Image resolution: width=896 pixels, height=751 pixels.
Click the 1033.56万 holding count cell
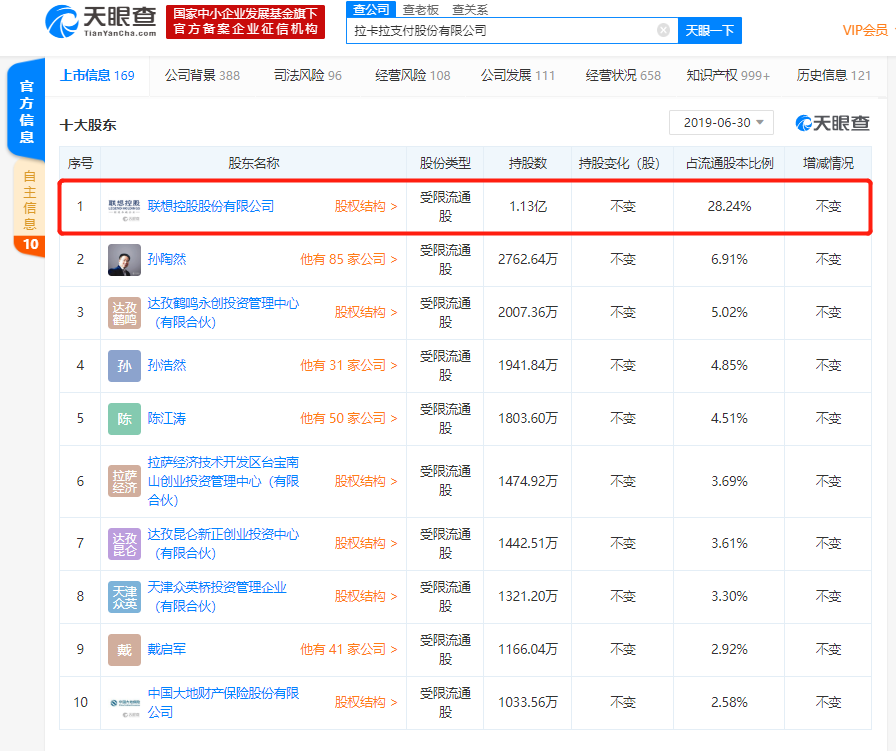[x=527, y=702]
